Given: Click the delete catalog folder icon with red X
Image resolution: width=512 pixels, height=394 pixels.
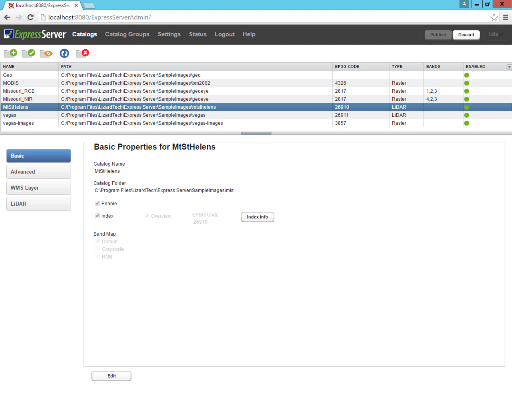Looking at the screenshot, I should (82, 53).
